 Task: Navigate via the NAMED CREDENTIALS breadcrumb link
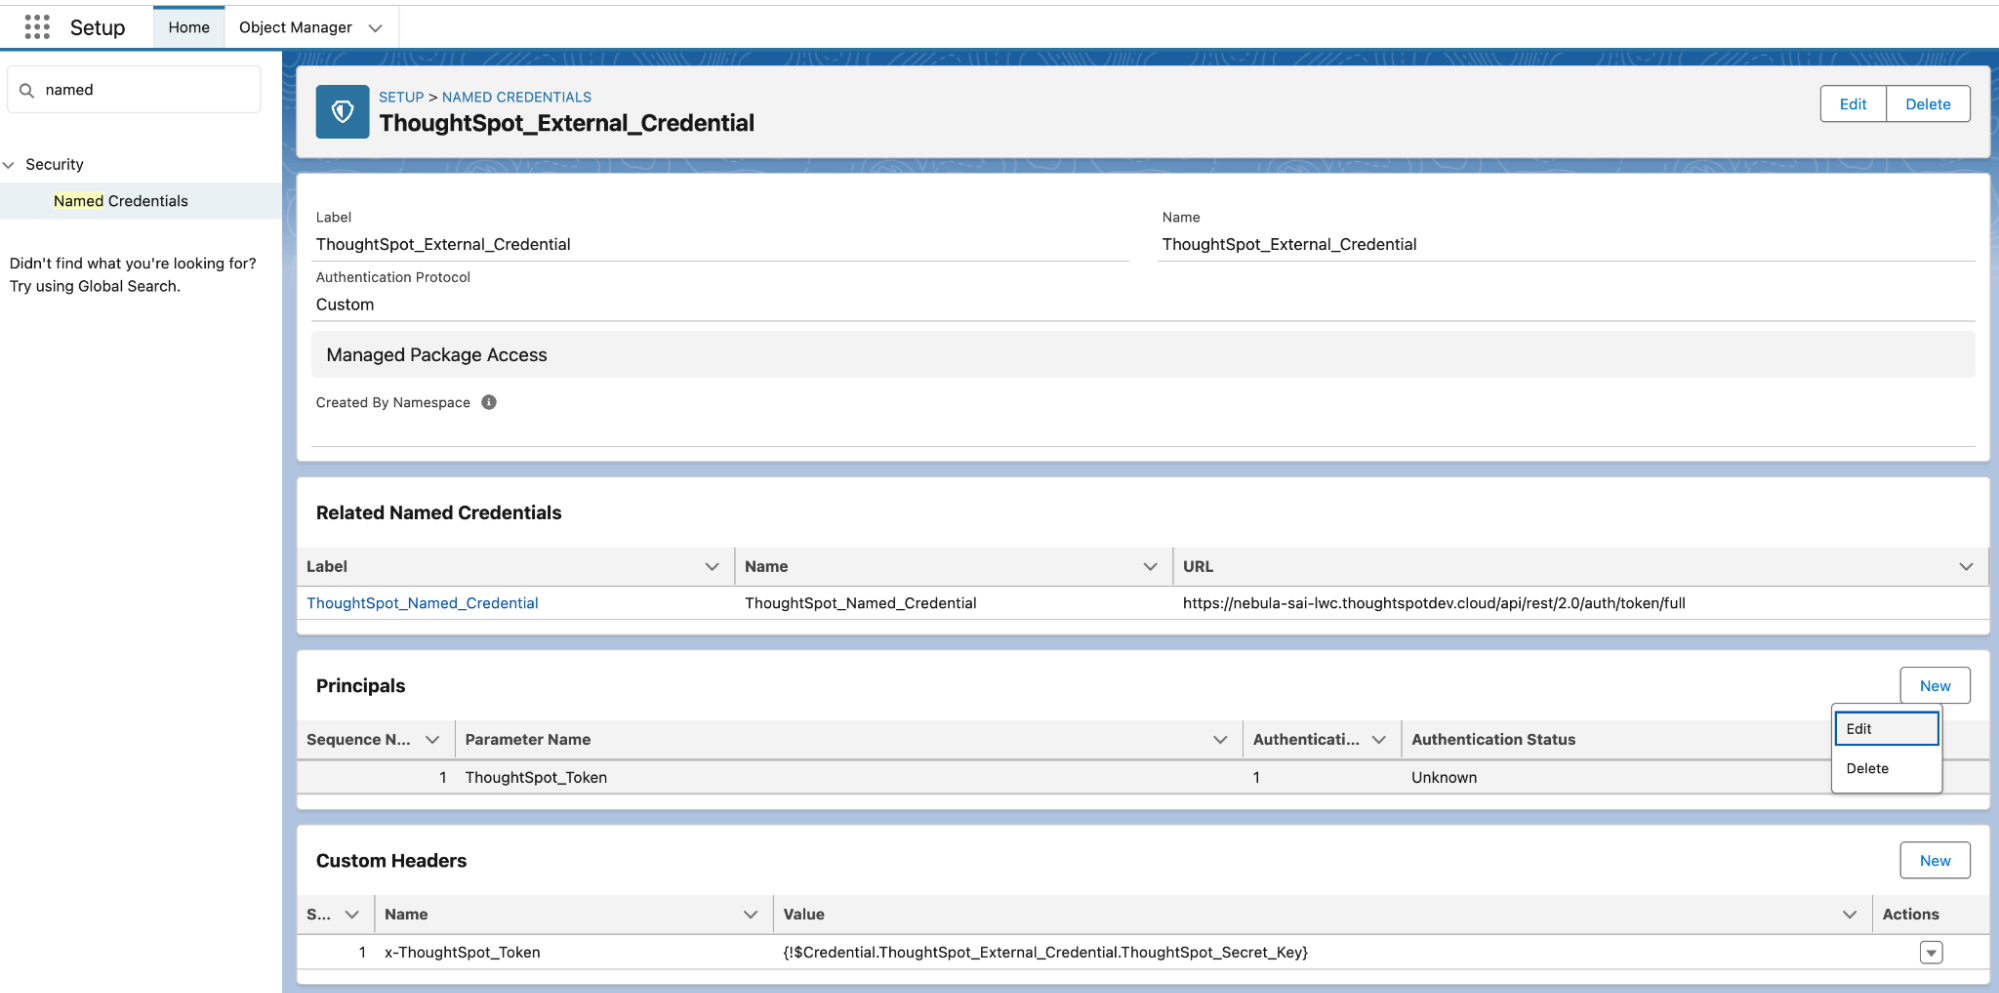[x=517, y=96]
